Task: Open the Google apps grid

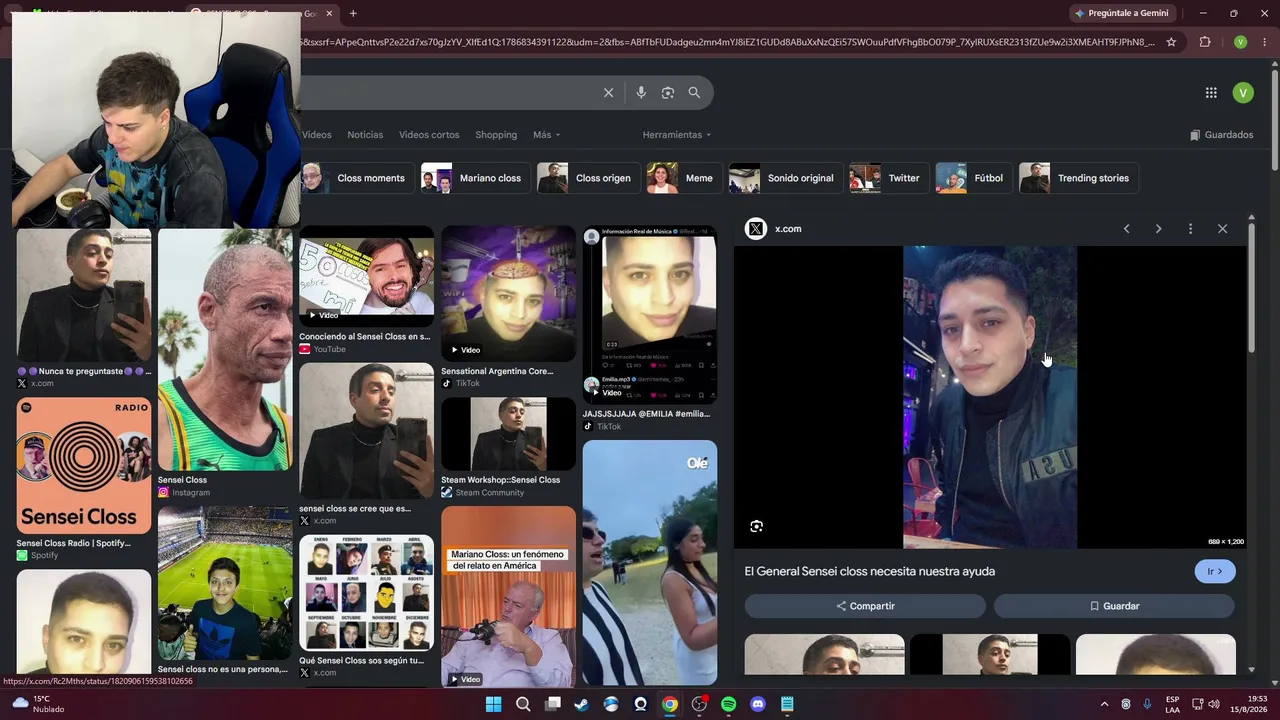Action: coord(1211,93)
